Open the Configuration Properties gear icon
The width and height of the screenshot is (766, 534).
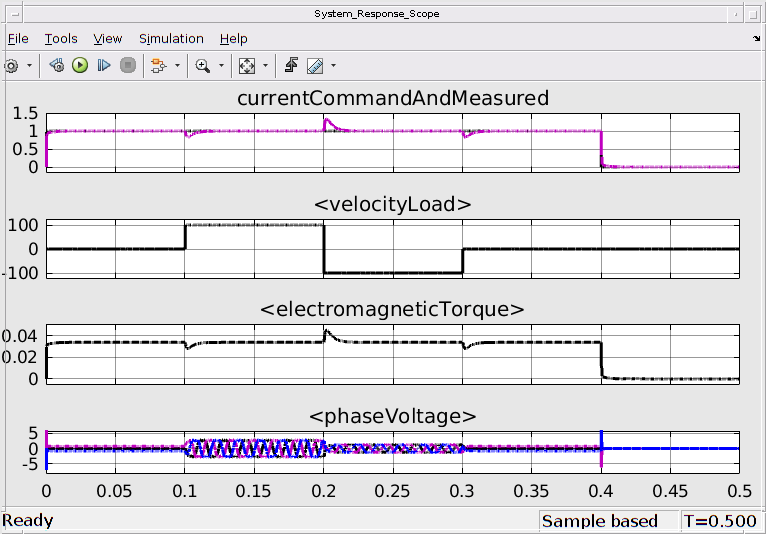(x=12, y=65)
